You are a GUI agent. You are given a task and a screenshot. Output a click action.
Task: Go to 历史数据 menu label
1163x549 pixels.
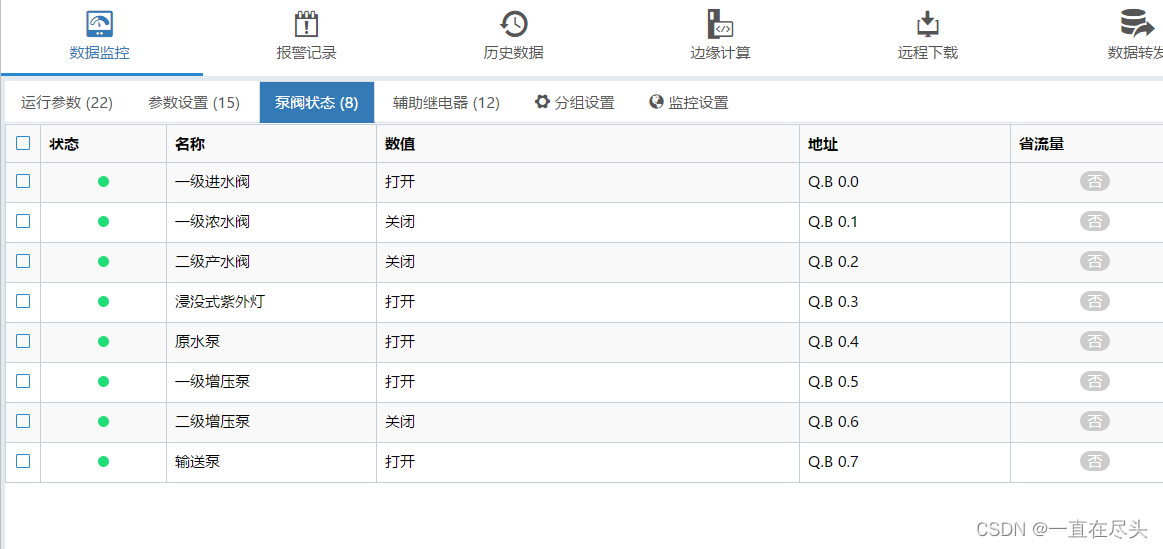pos(513,53)
